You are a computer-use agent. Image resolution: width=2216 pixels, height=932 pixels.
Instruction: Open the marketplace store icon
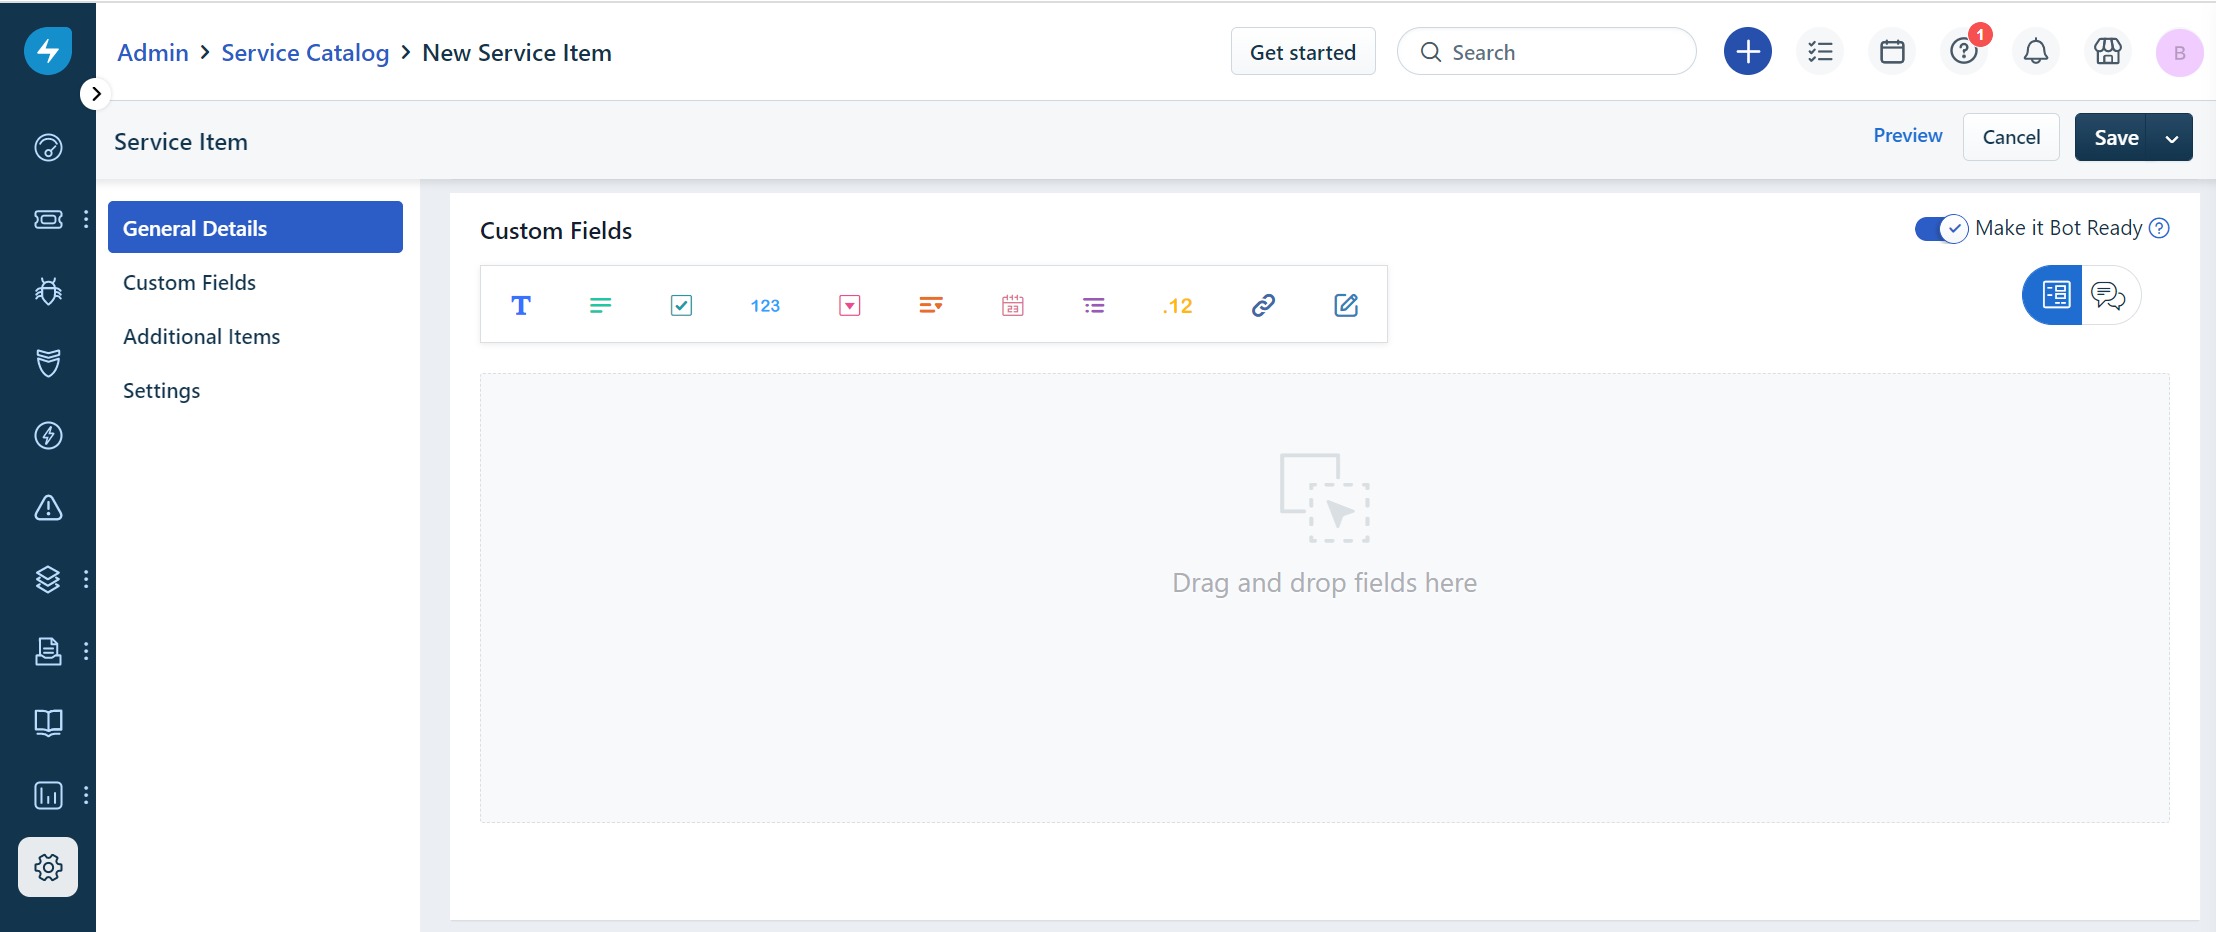click(2108, 51)
